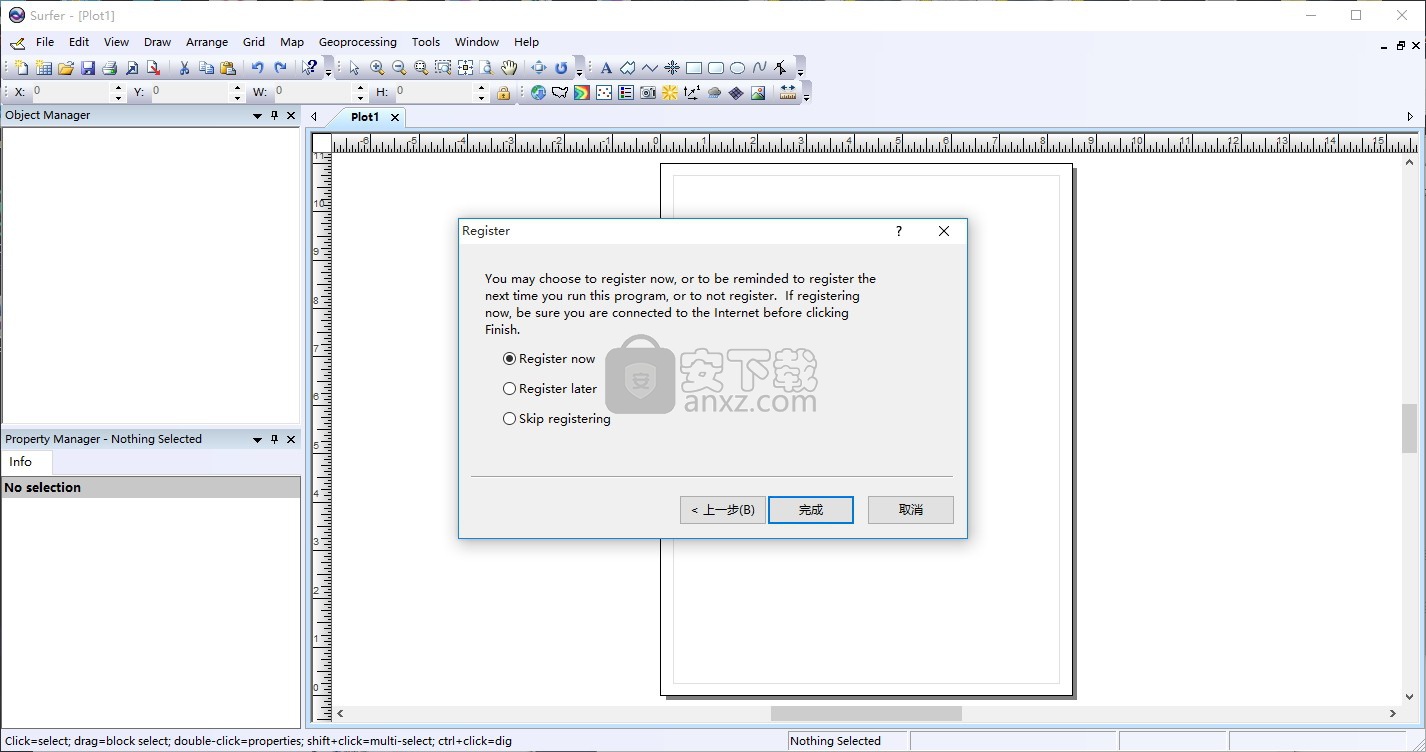The width and height of the screenshot is (1426, 752).
Task: Cut selection with scissors icon
Action: coord(184,68)
